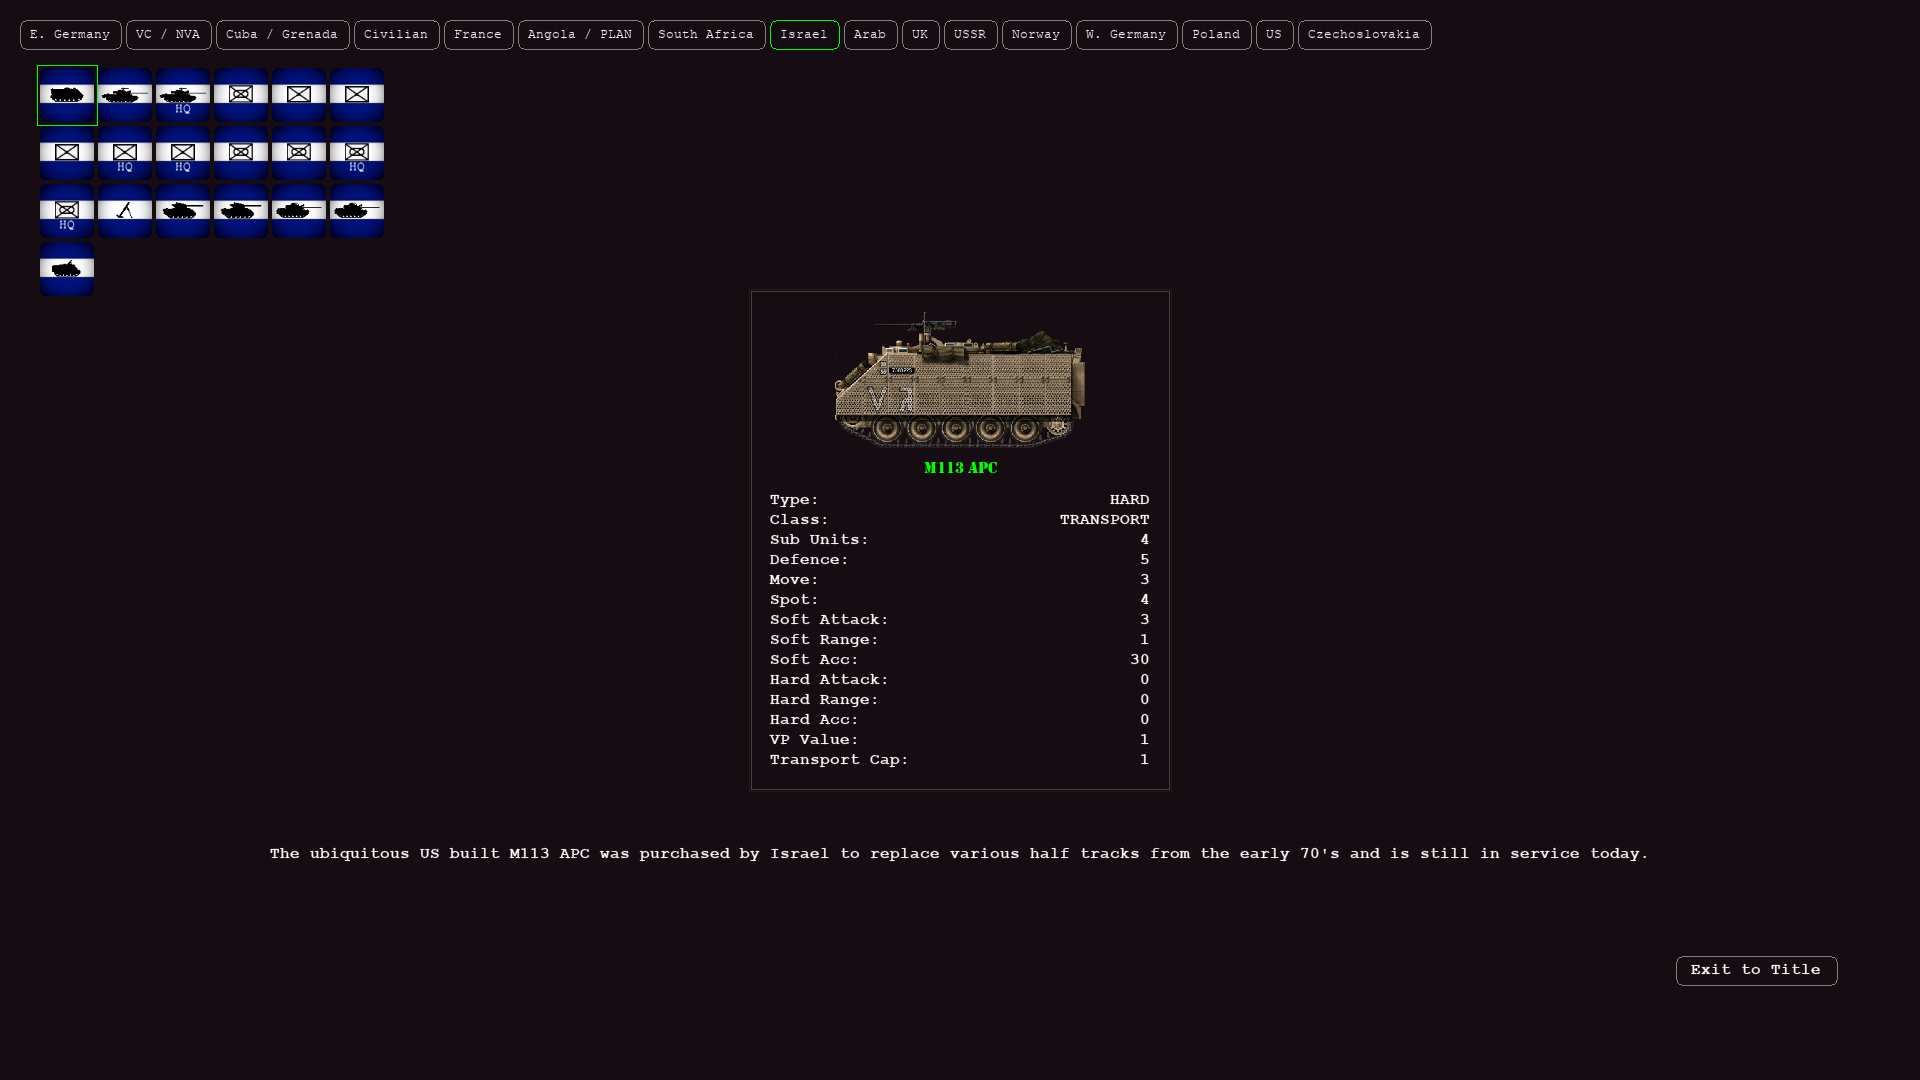Select the second-row plain infantry icon without HQ

tap(67, 153)
